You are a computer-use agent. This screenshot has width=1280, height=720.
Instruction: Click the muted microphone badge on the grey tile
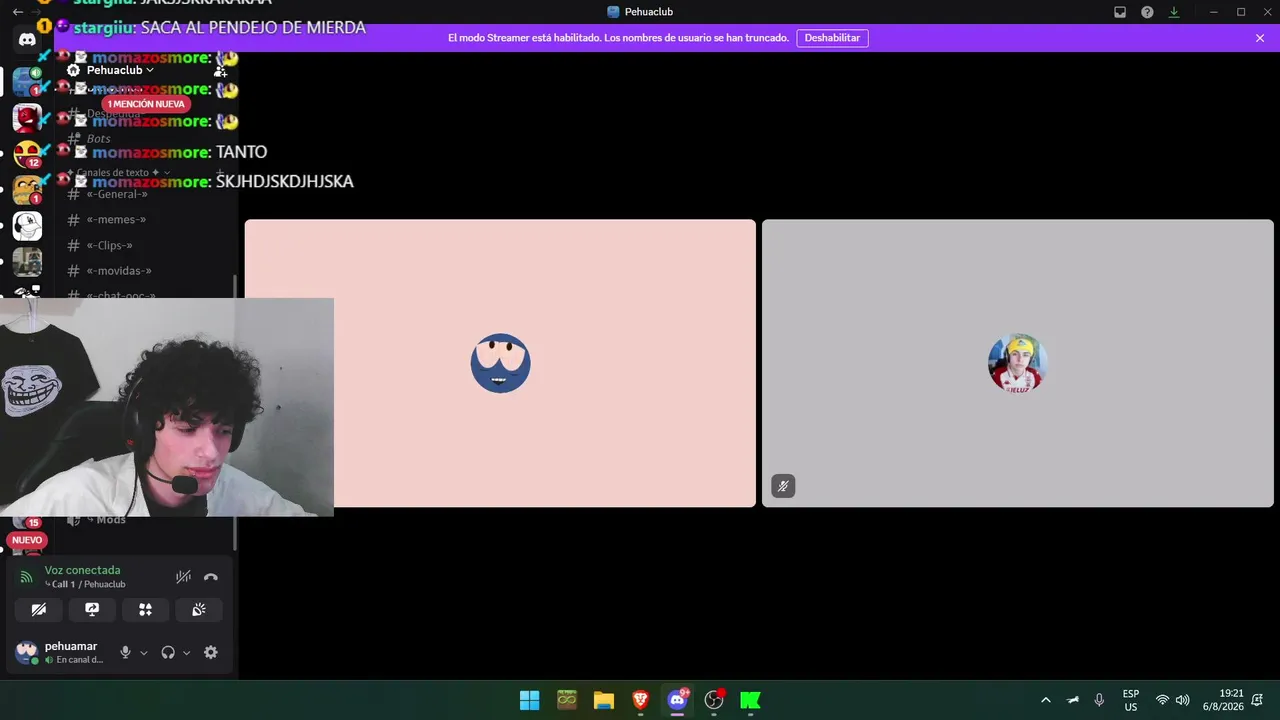783,487
